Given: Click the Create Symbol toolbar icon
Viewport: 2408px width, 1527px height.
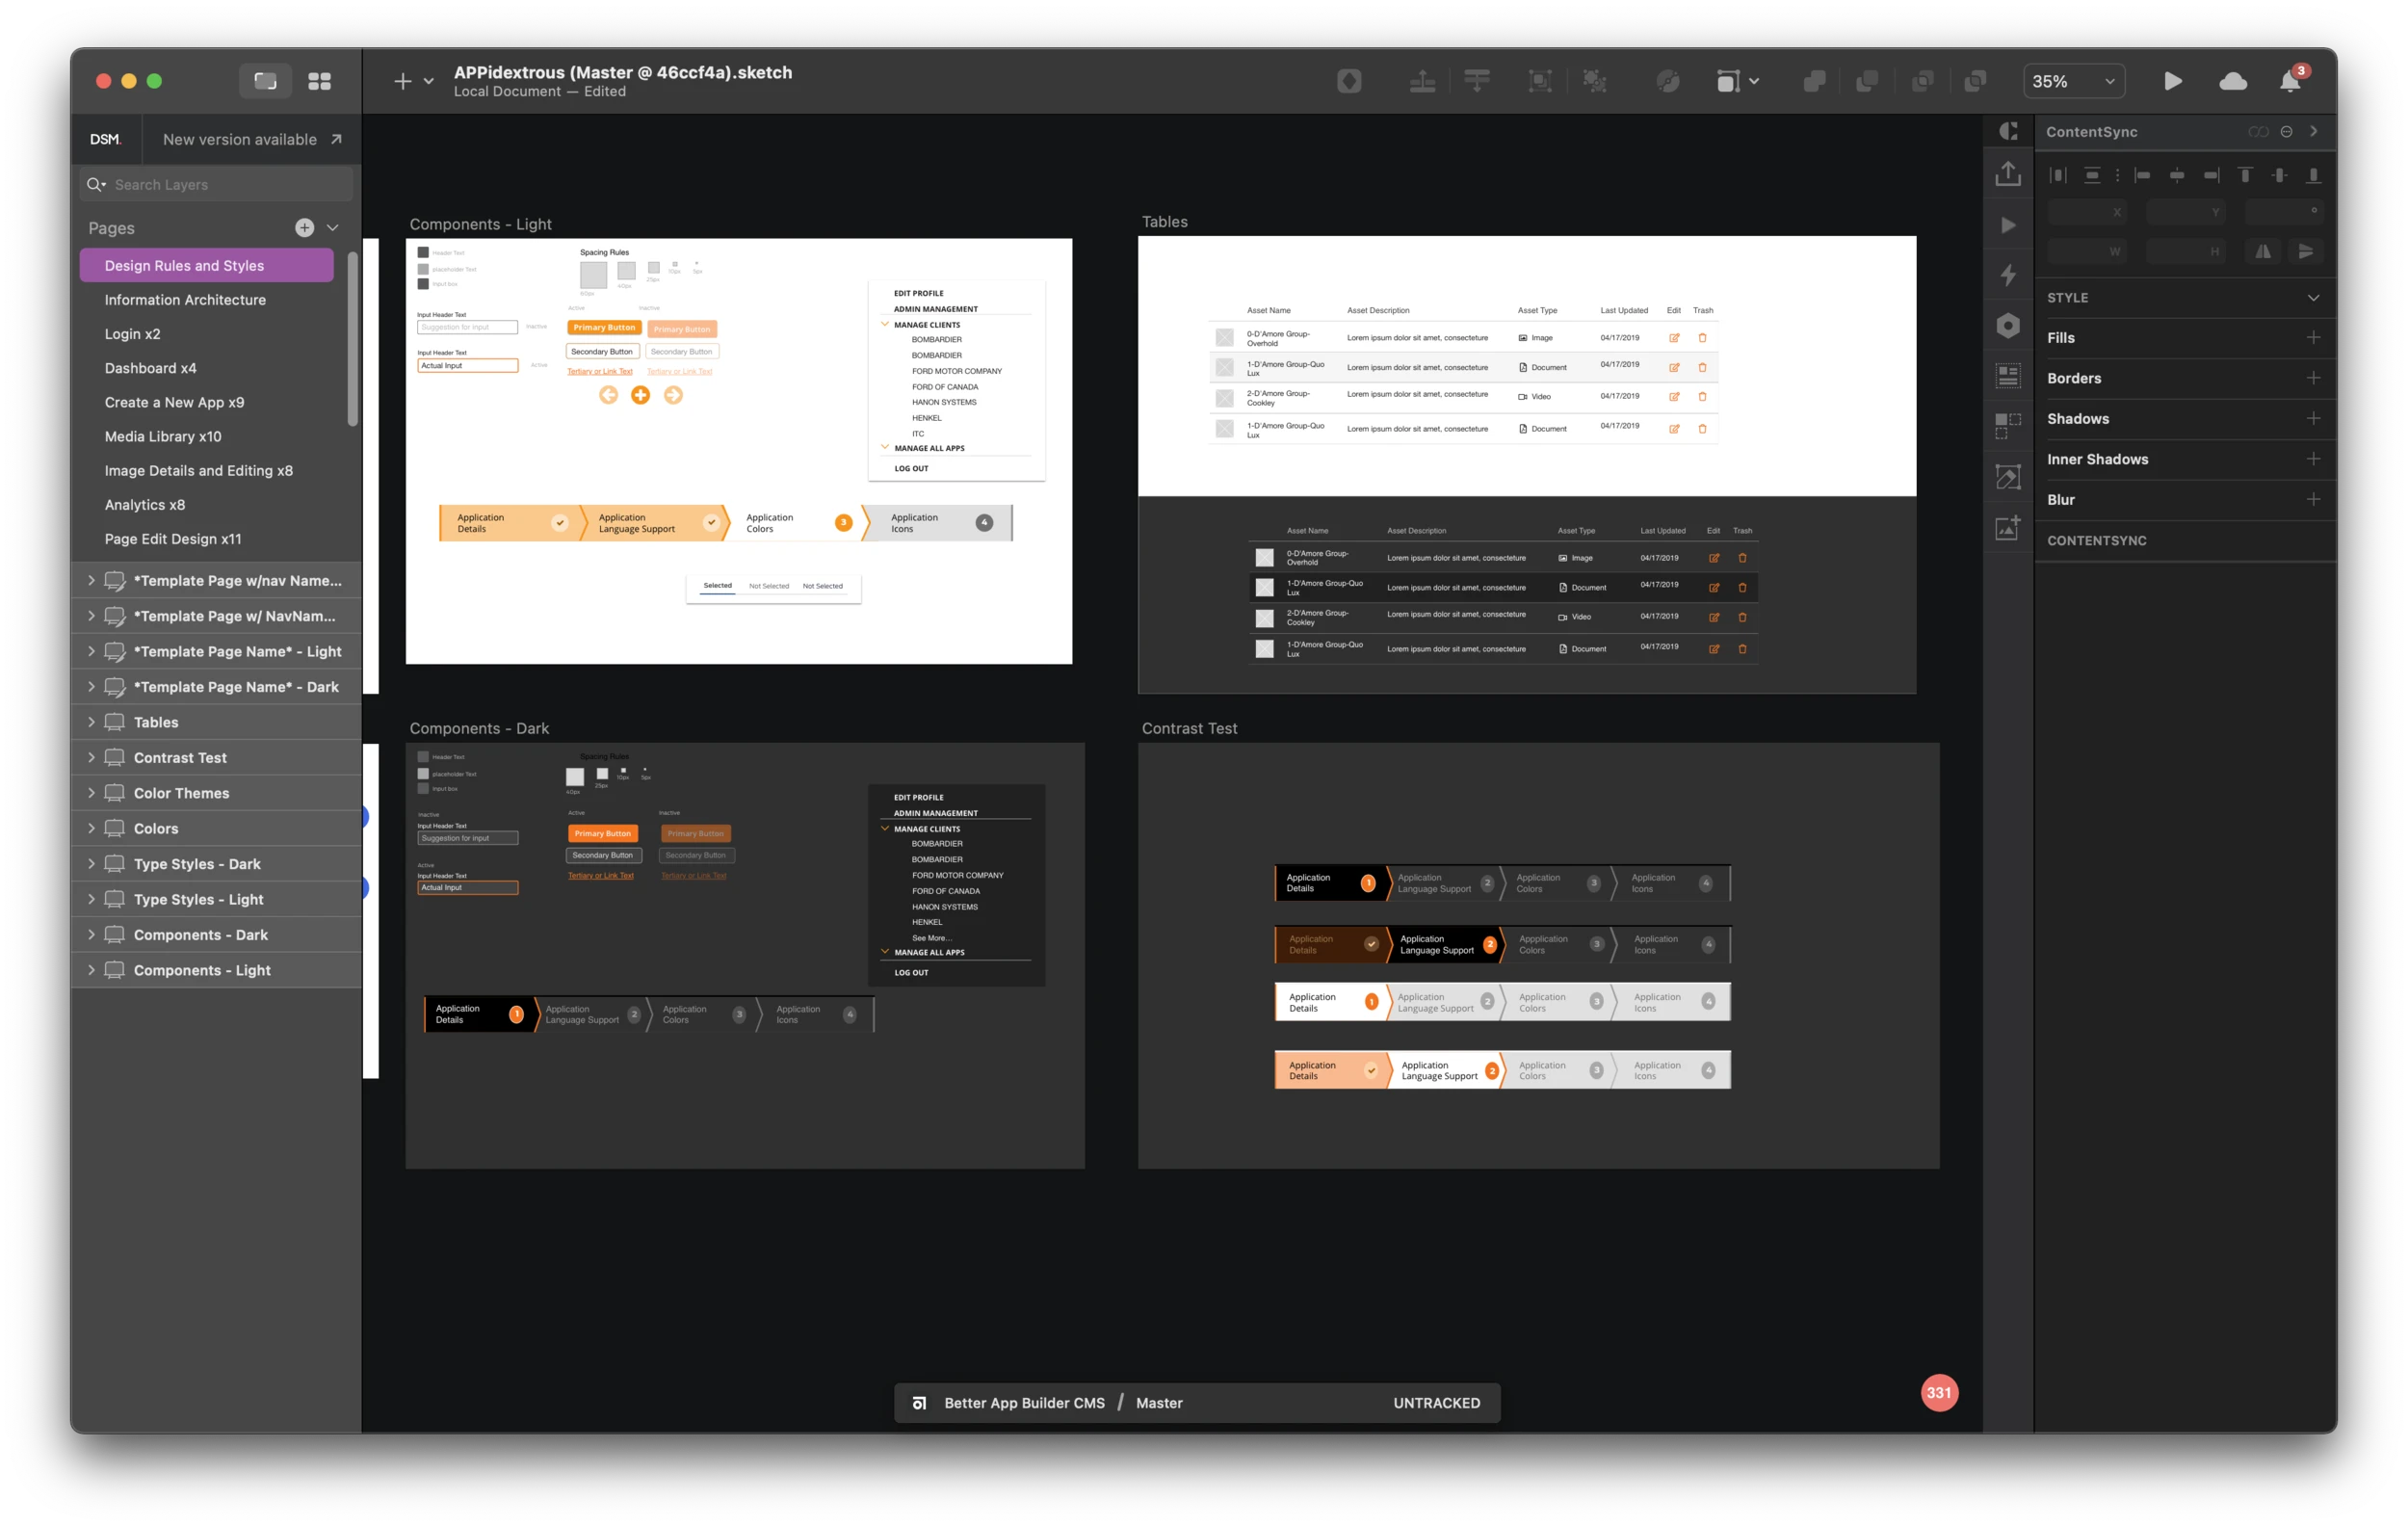Looking at the screenshot, I should tap(1349, 82).
